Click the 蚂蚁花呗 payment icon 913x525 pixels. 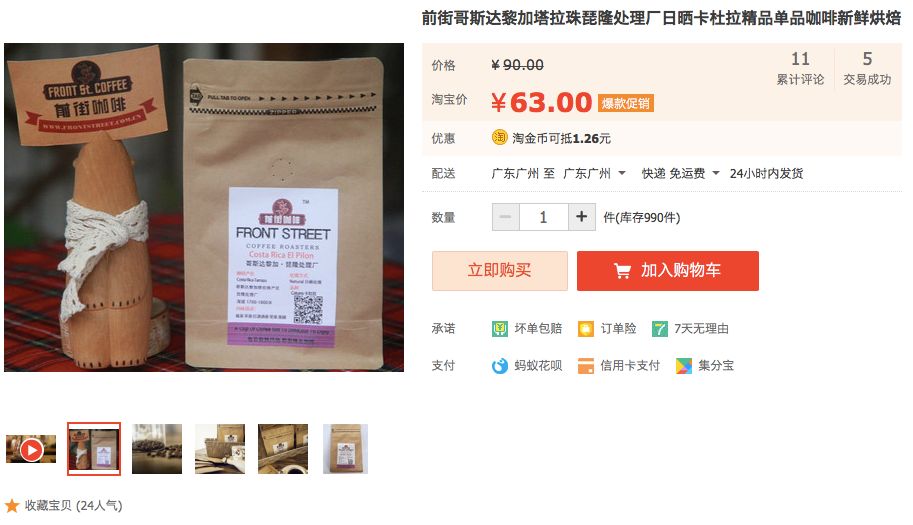pyautogui.click(x=500, y=366)
